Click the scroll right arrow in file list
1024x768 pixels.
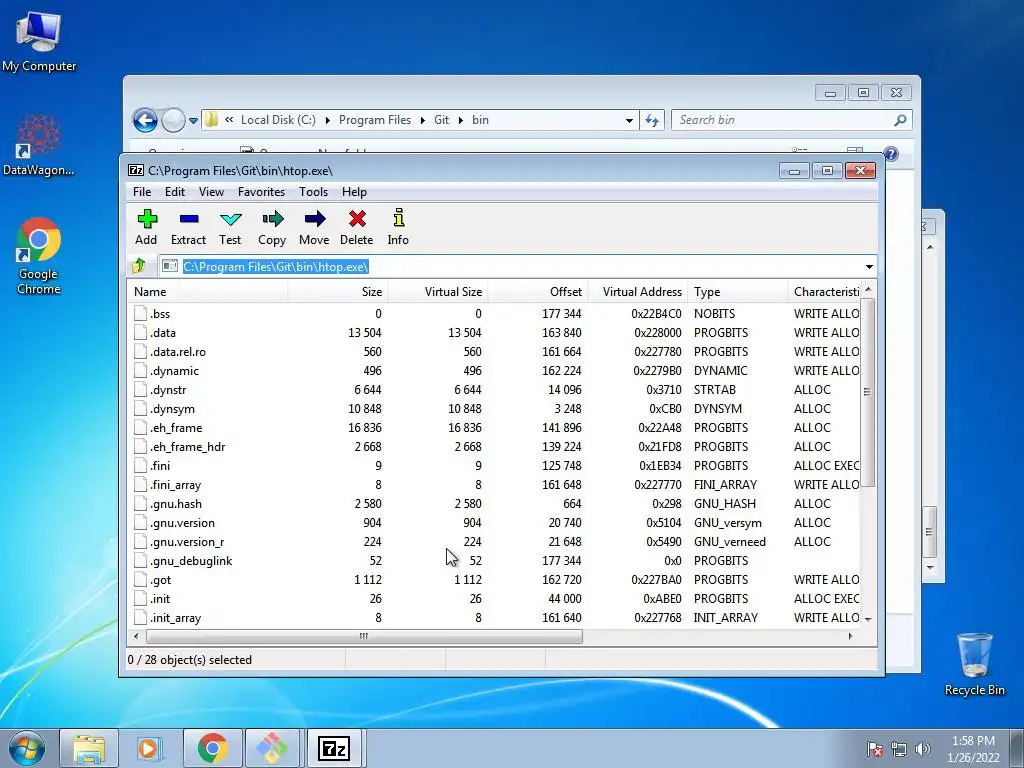click(850, 636)
